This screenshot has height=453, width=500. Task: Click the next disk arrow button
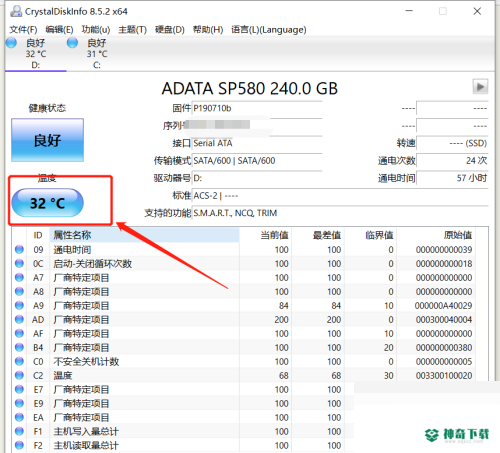click(x=480, y=87)
